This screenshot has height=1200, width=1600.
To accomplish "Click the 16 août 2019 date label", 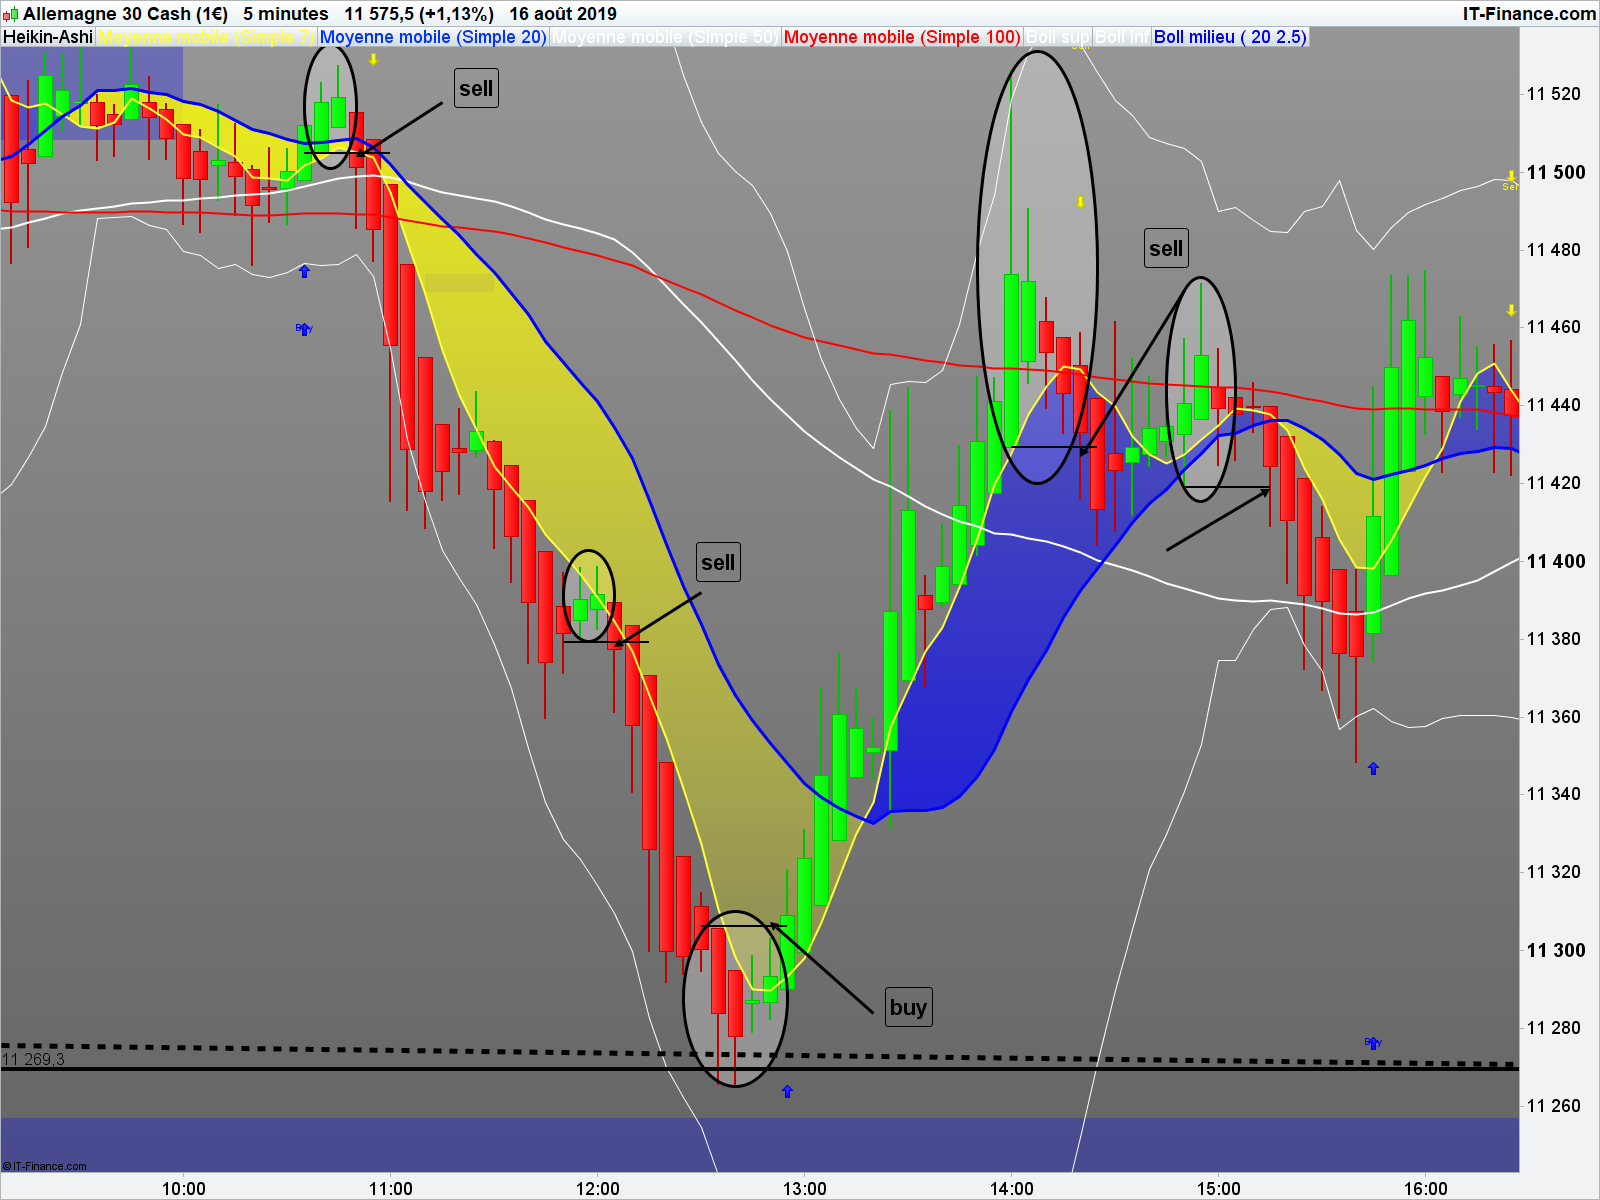I will (x=563, y=14).
